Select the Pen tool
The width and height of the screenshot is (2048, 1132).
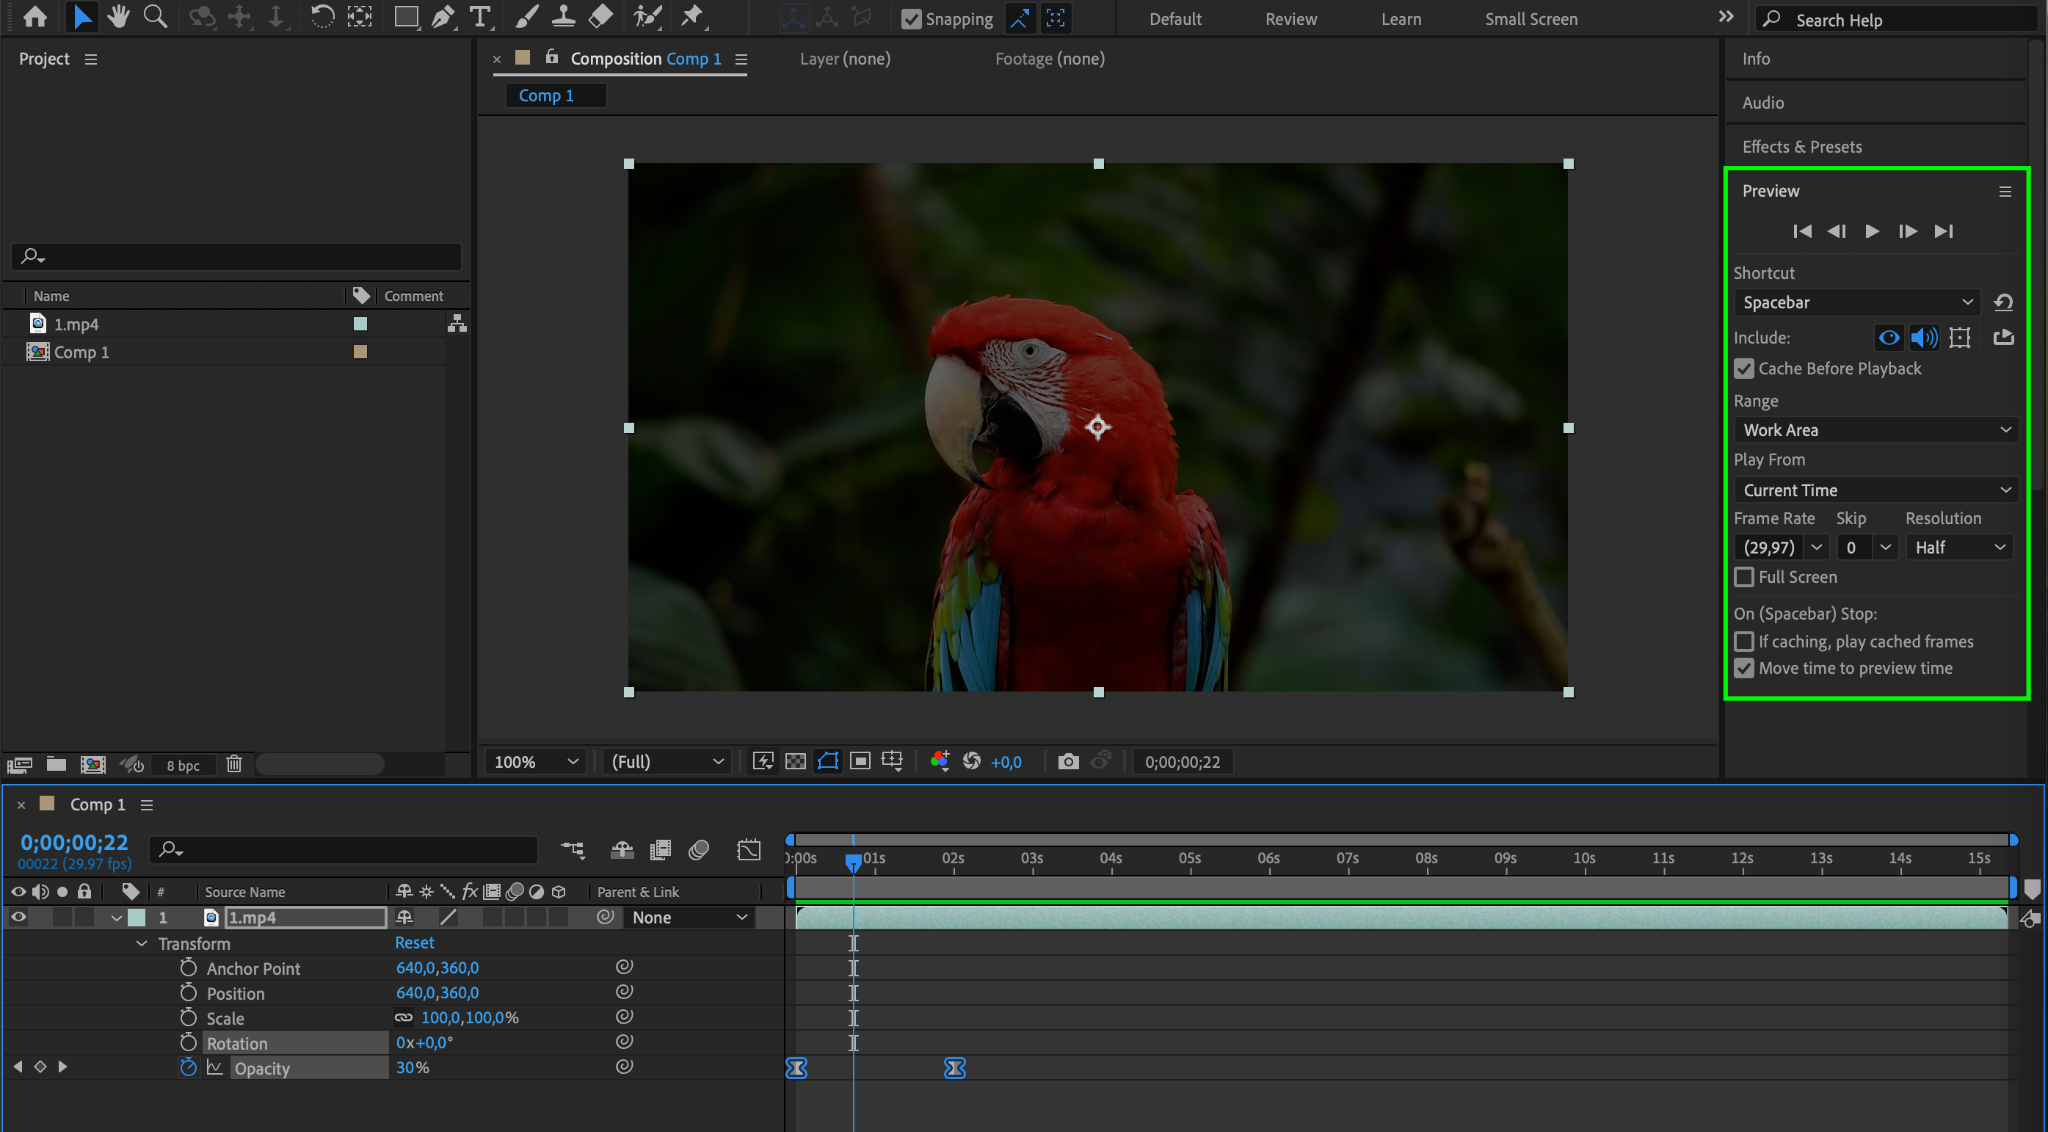(x=443, y=17)
